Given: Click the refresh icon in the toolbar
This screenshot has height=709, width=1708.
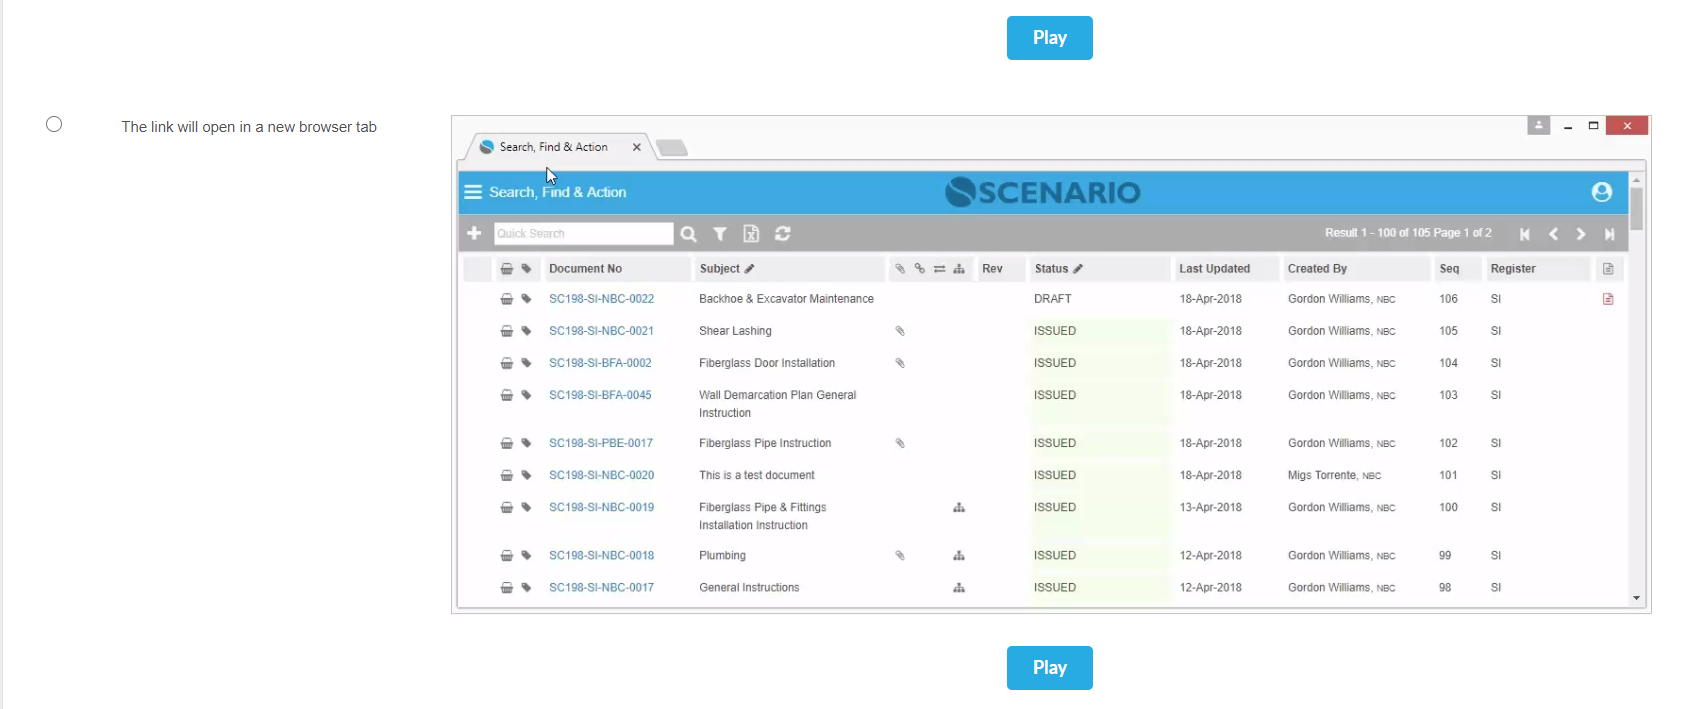Looking at the screenshot, I should tap(783, 234).
